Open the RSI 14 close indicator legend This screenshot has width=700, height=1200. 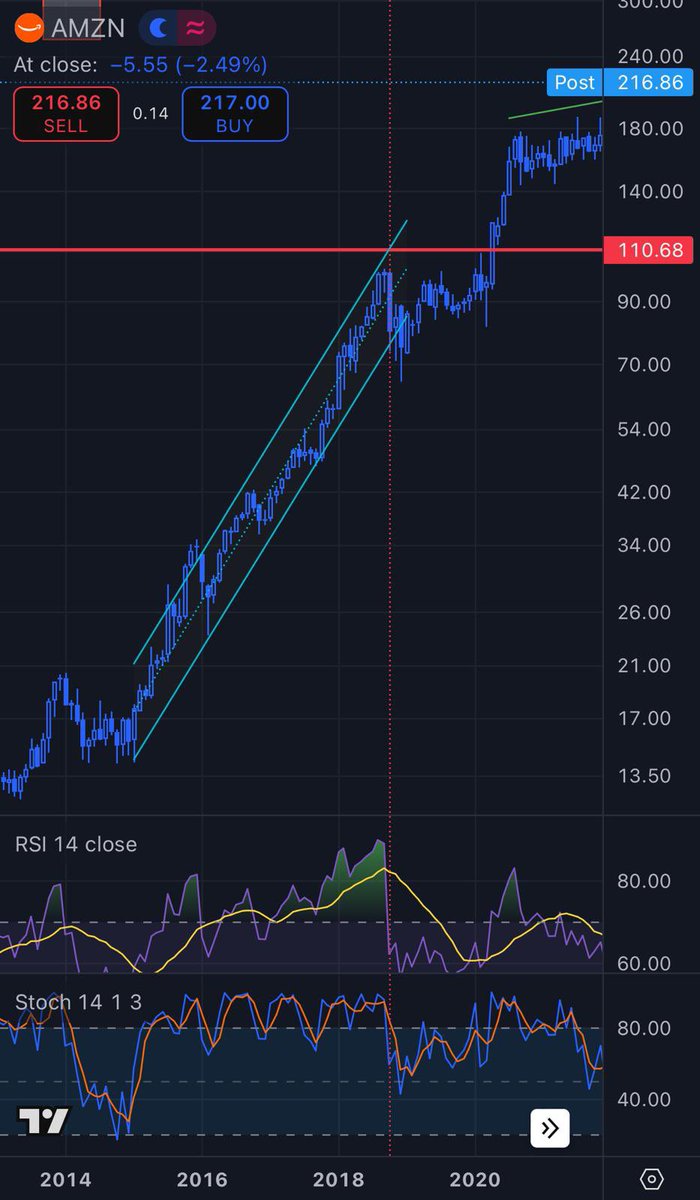pyautogui.click(x=76, y=844)
